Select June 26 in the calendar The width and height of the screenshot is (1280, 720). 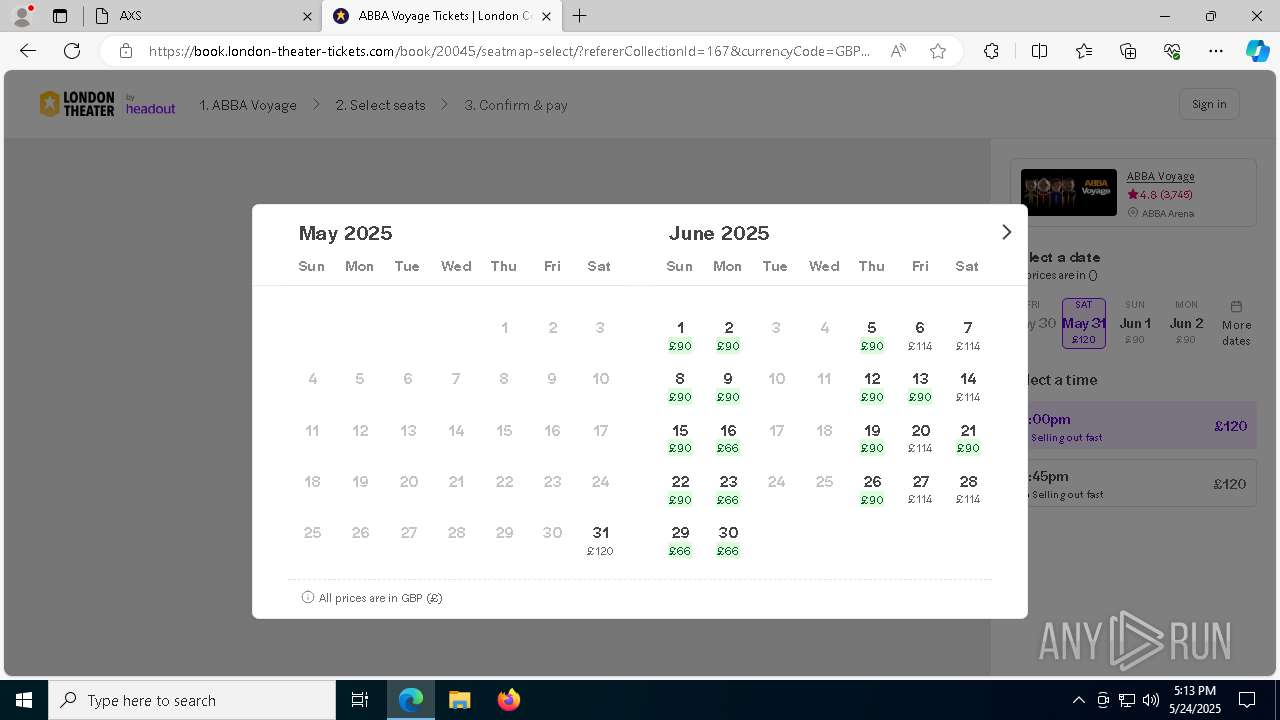pos(872,489)
